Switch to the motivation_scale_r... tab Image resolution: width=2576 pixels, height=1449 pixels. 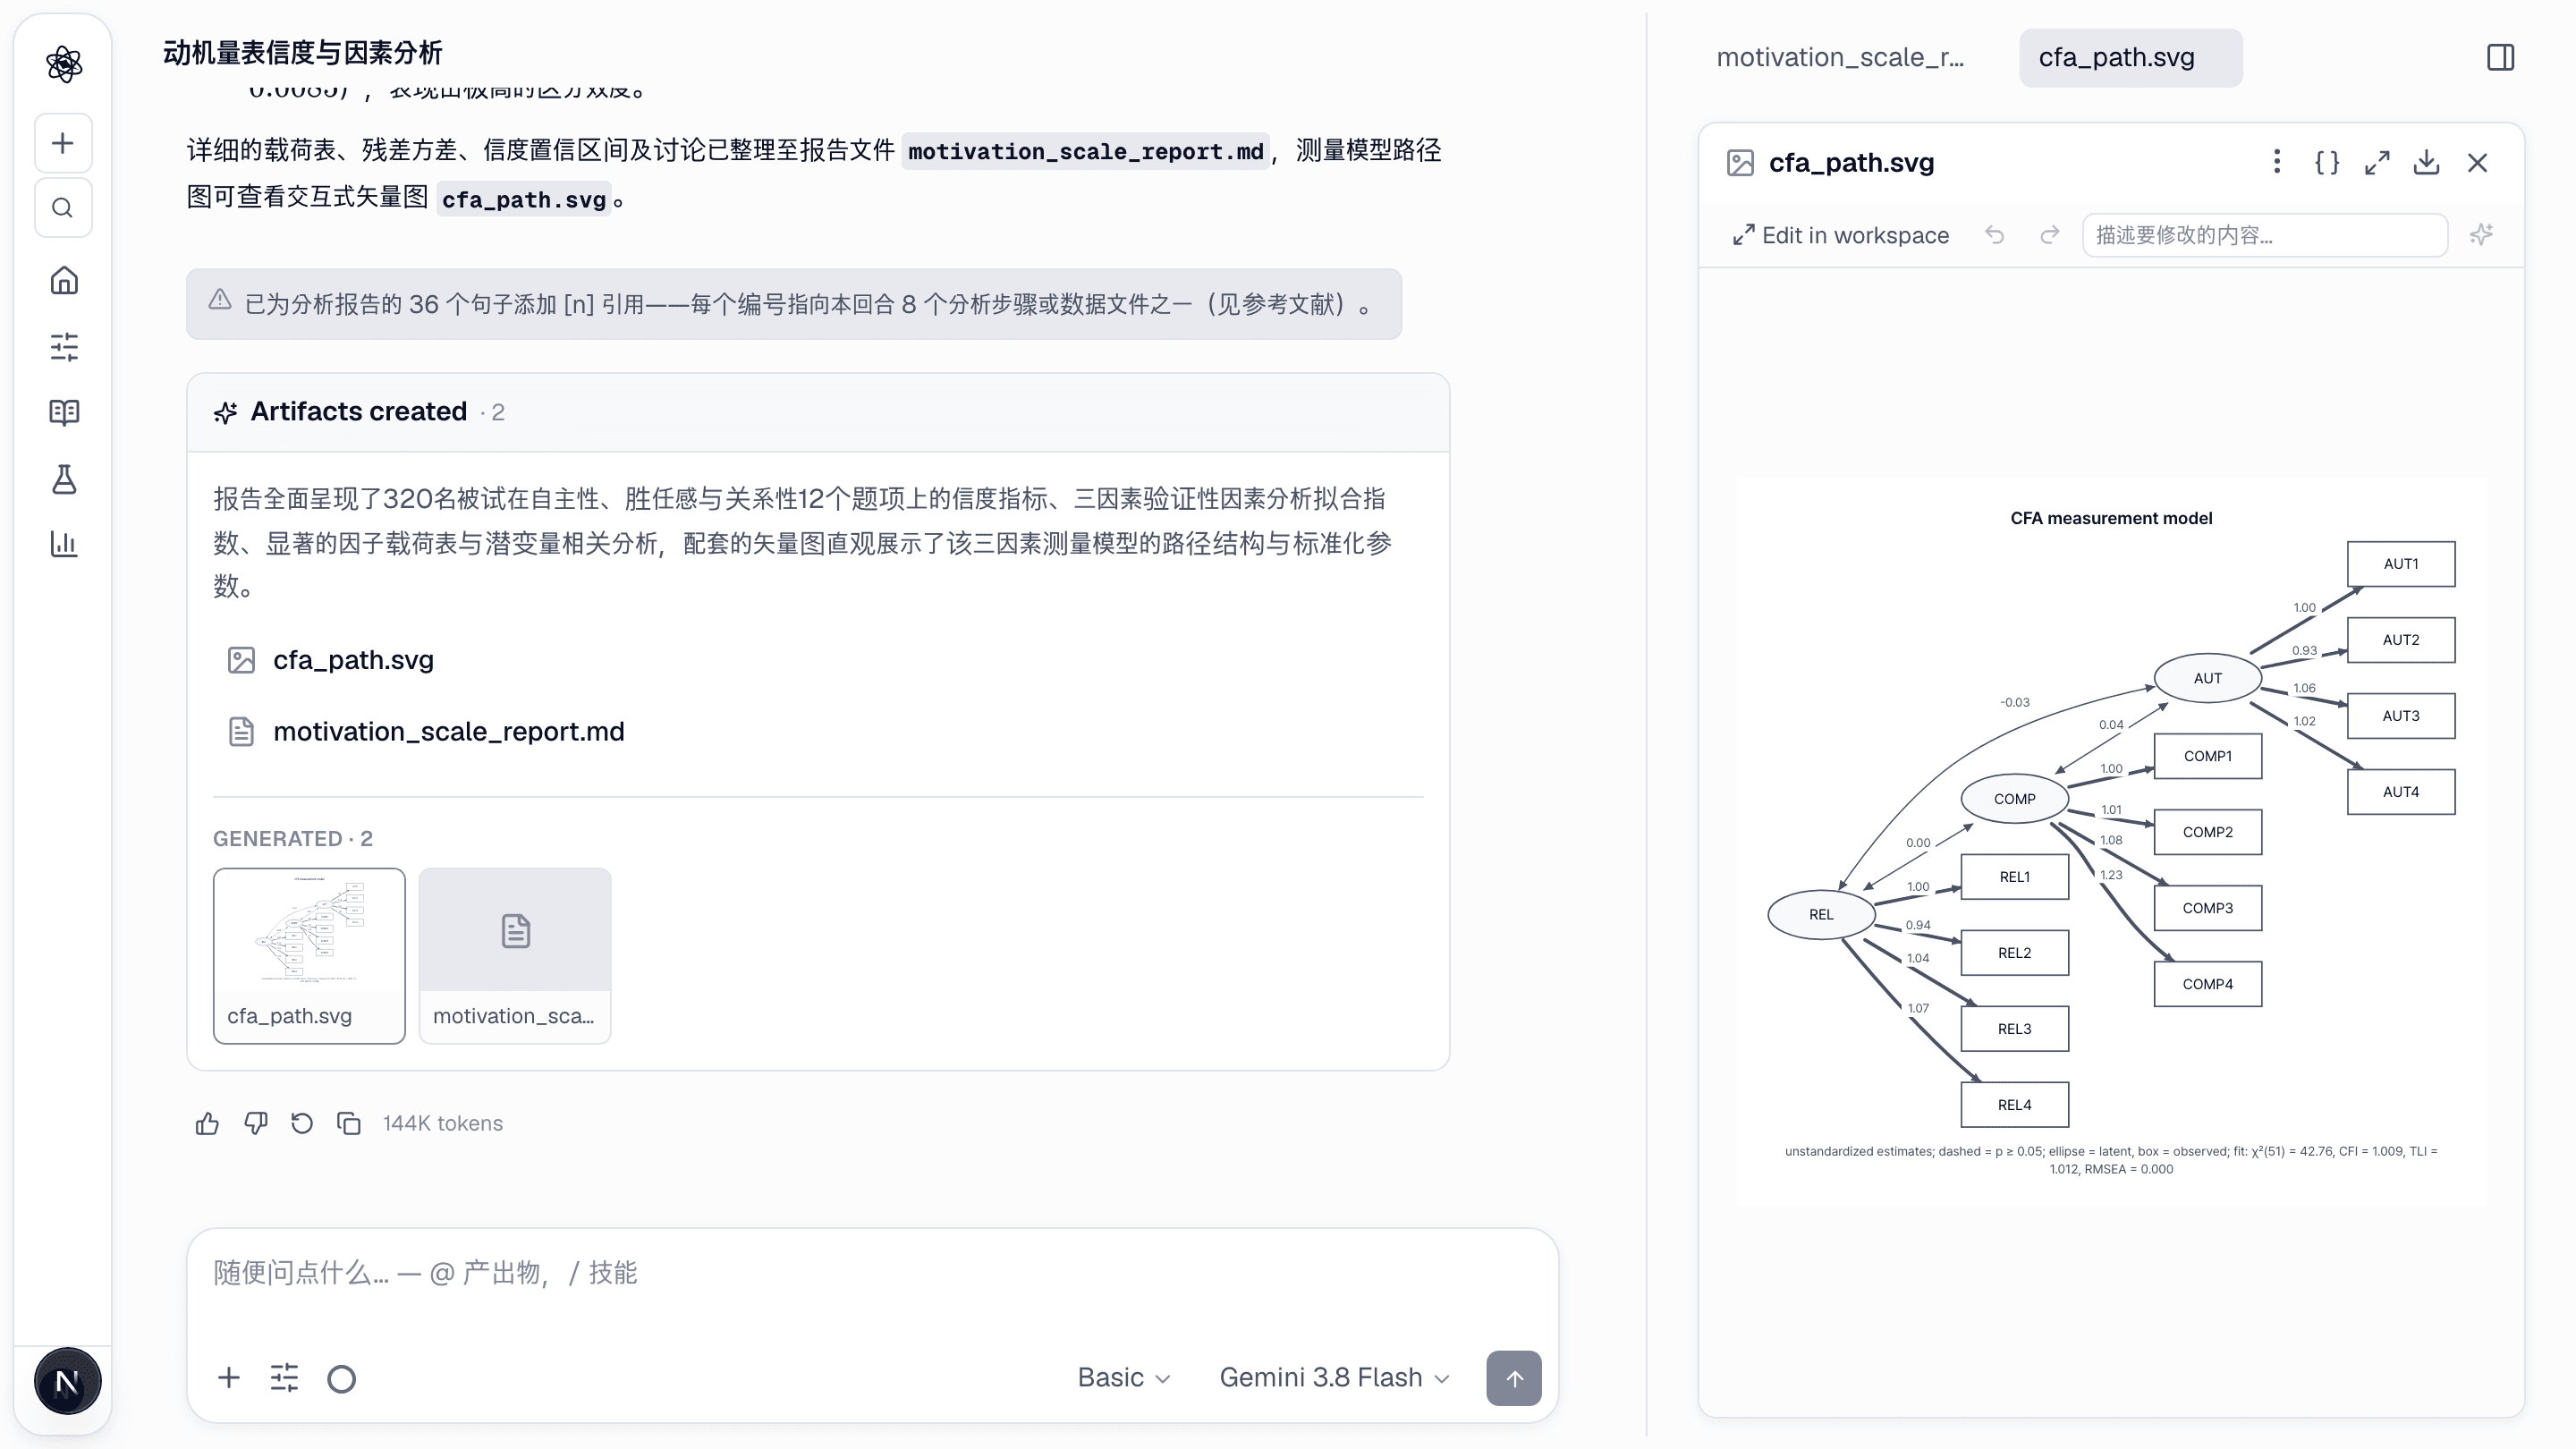(x=1840, y=57)
